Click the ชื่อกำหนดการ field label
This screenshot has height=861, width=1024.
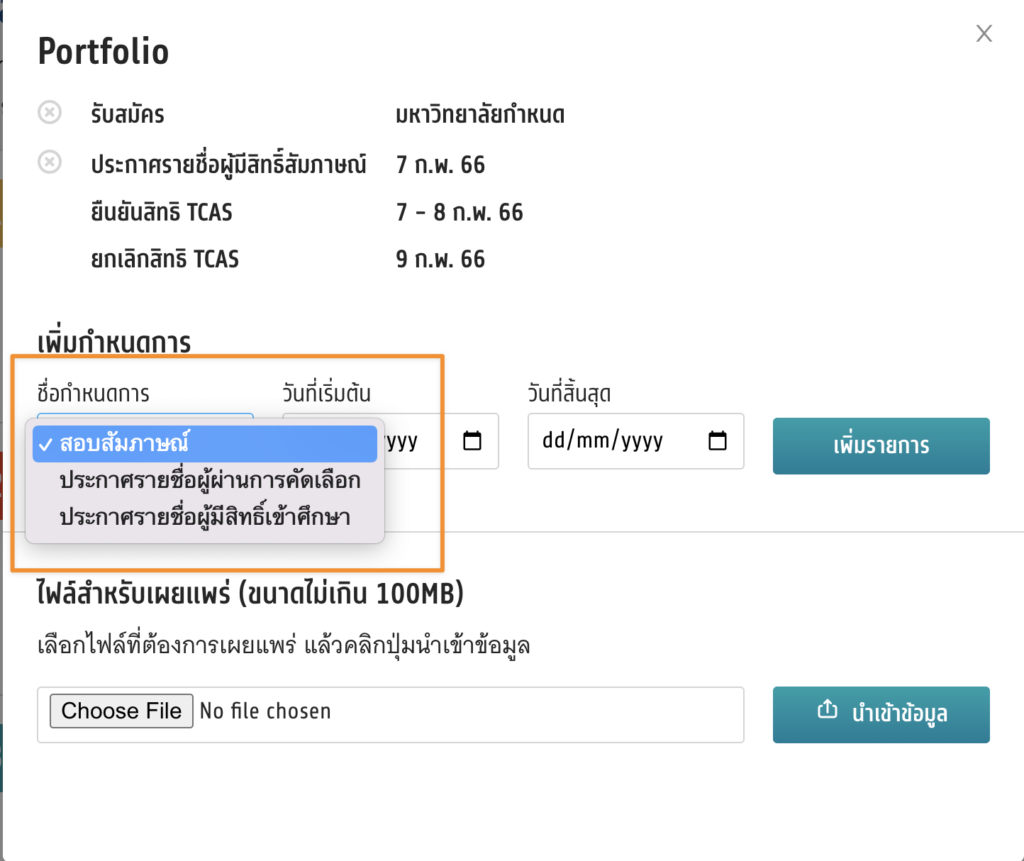point(93,393)
